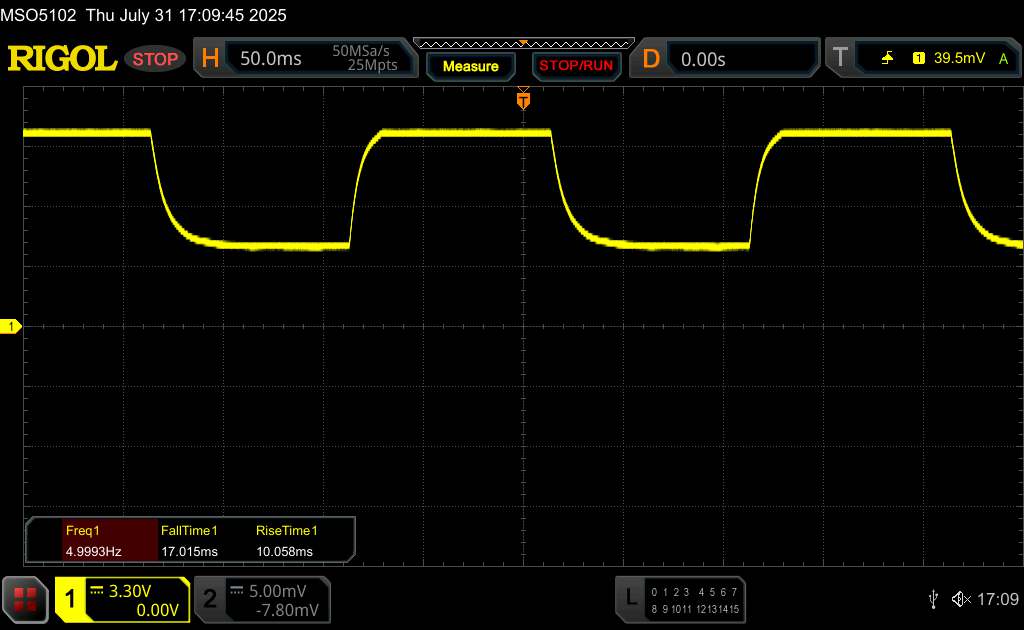The image size is (1024, 630).
Task: Click the 50MSa/s sample rate readout
Action: [360, 51]
